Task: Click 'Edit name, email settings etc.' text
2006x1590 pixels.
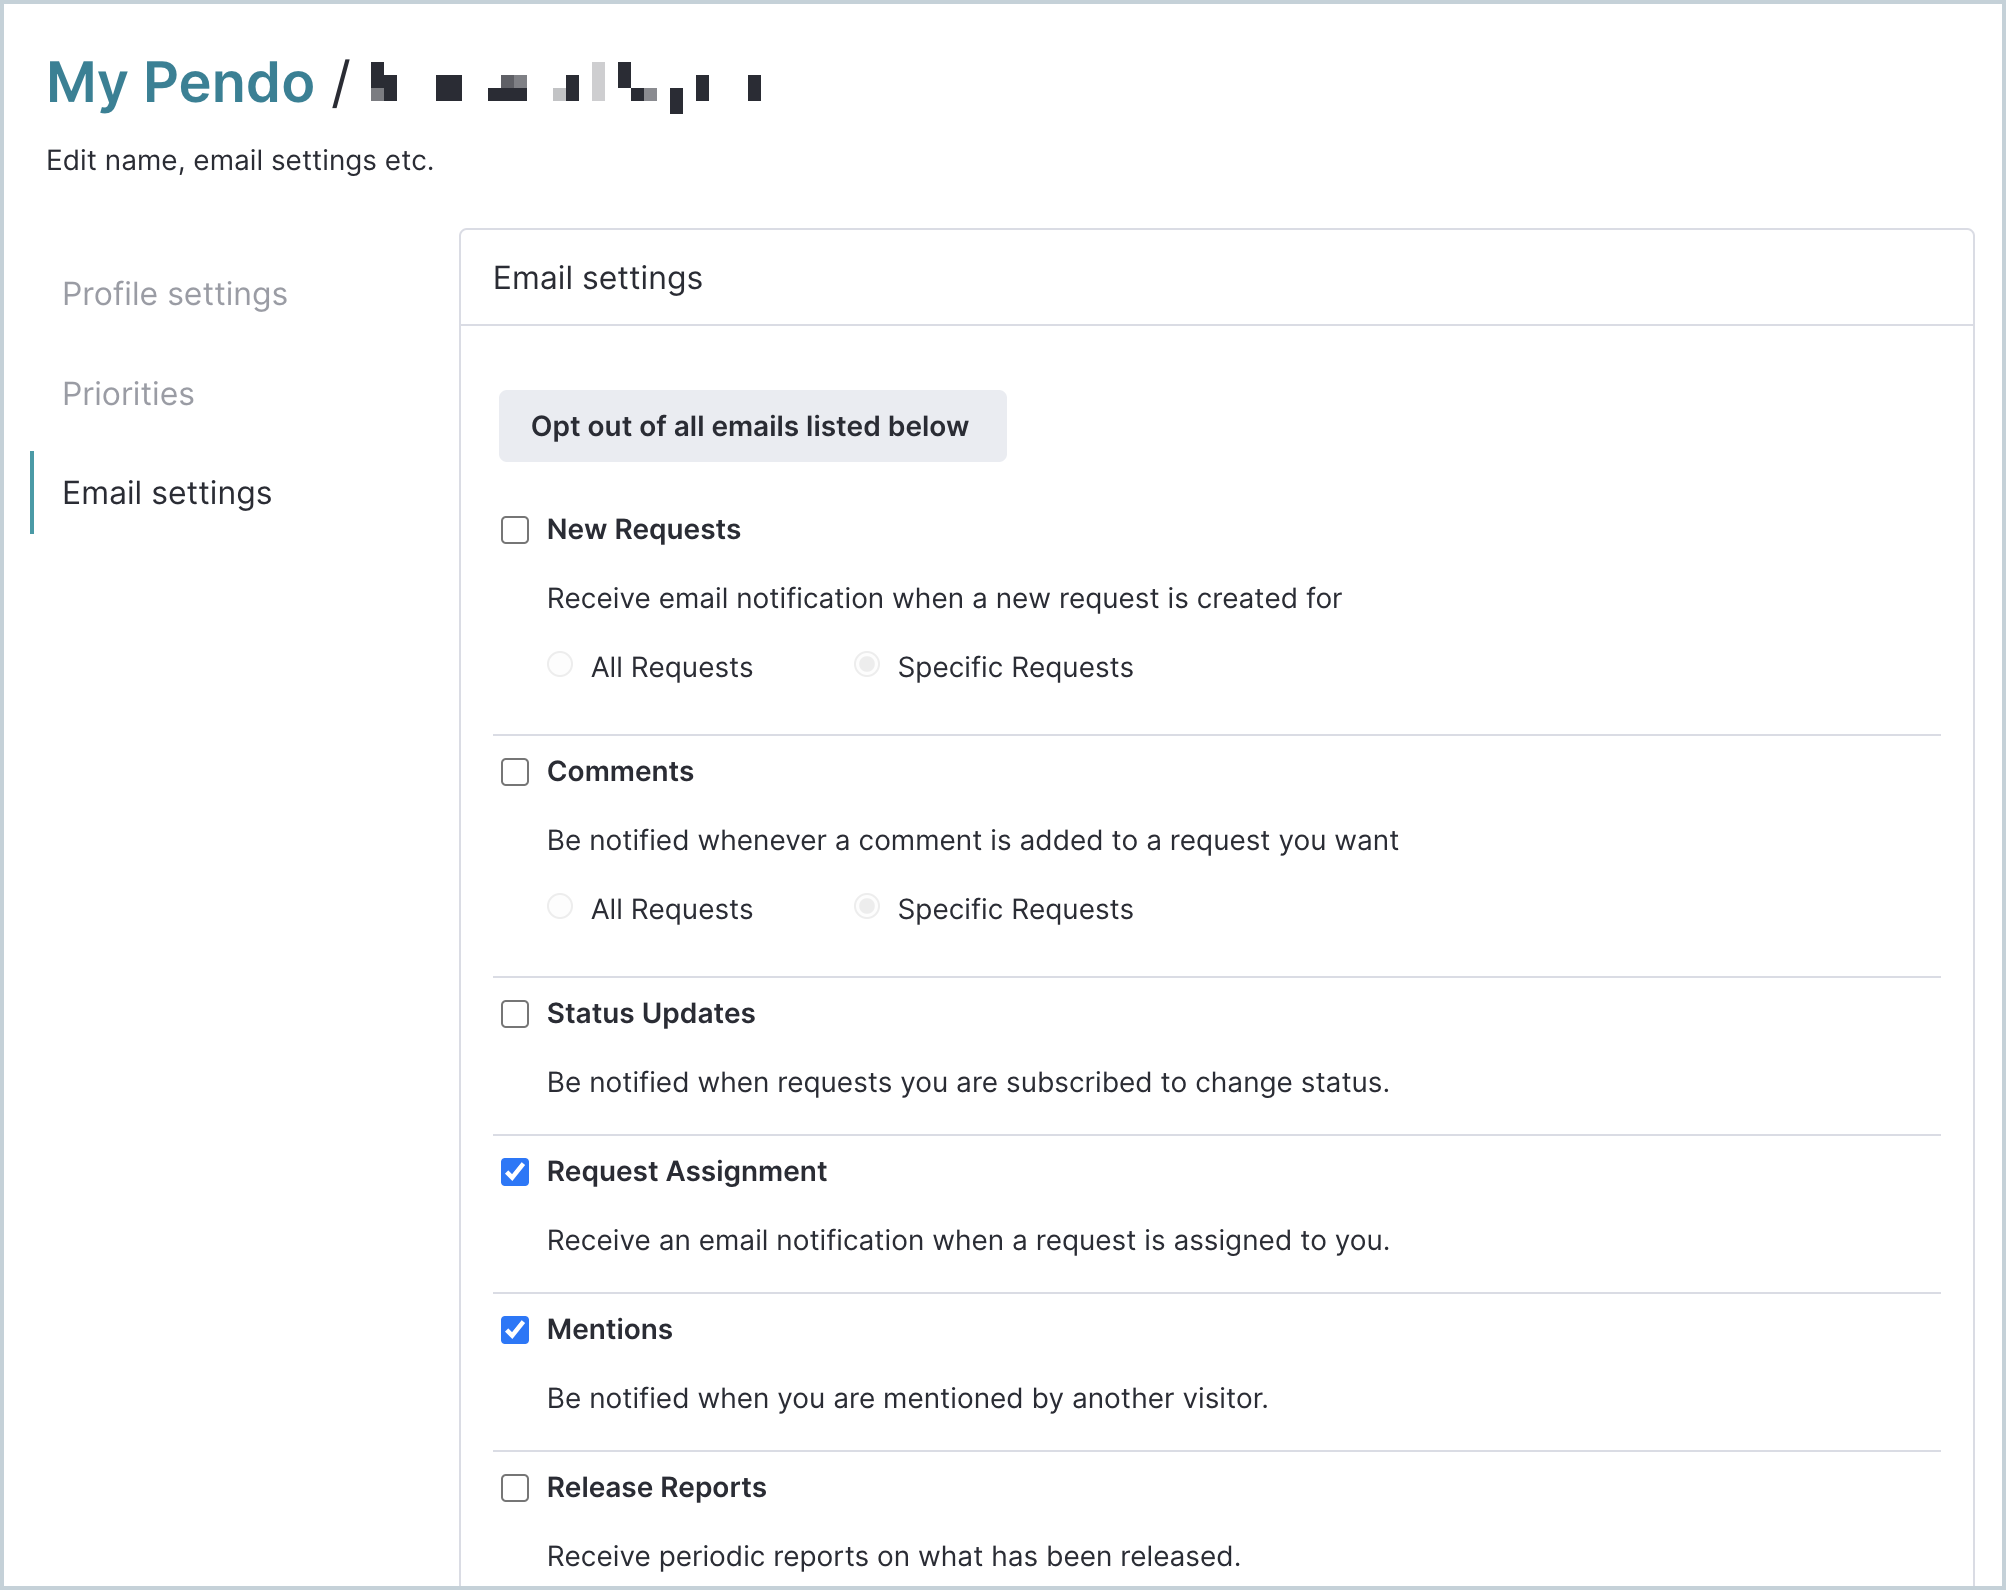Action: (x=240, y=161)
